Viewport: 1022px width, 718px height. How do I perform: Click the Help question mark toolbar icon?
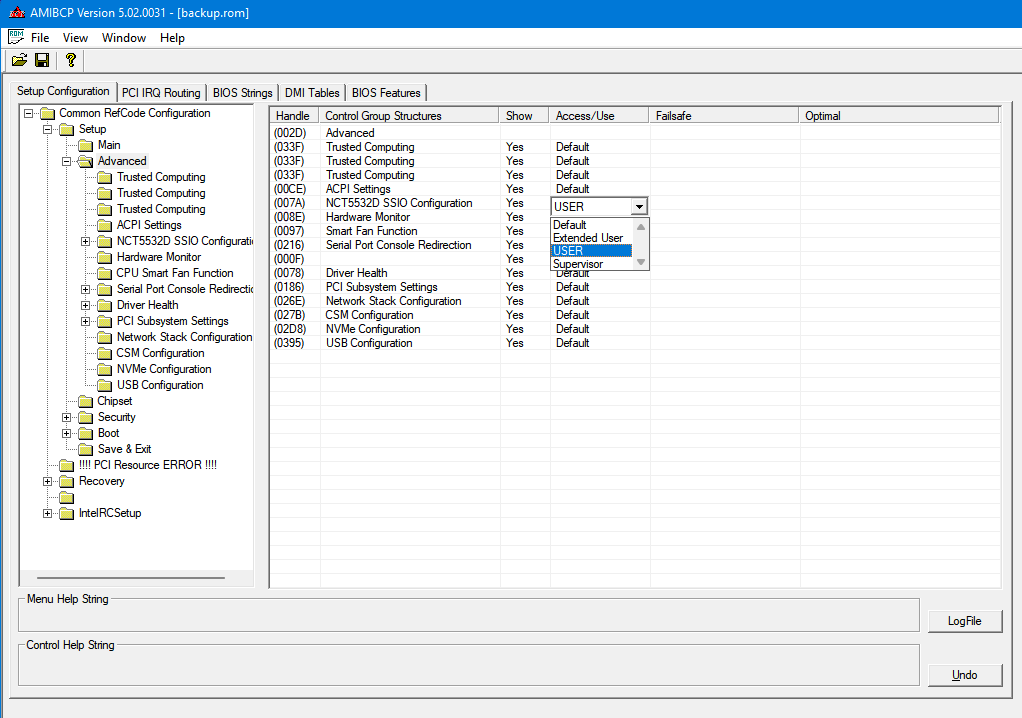[70, 61]
